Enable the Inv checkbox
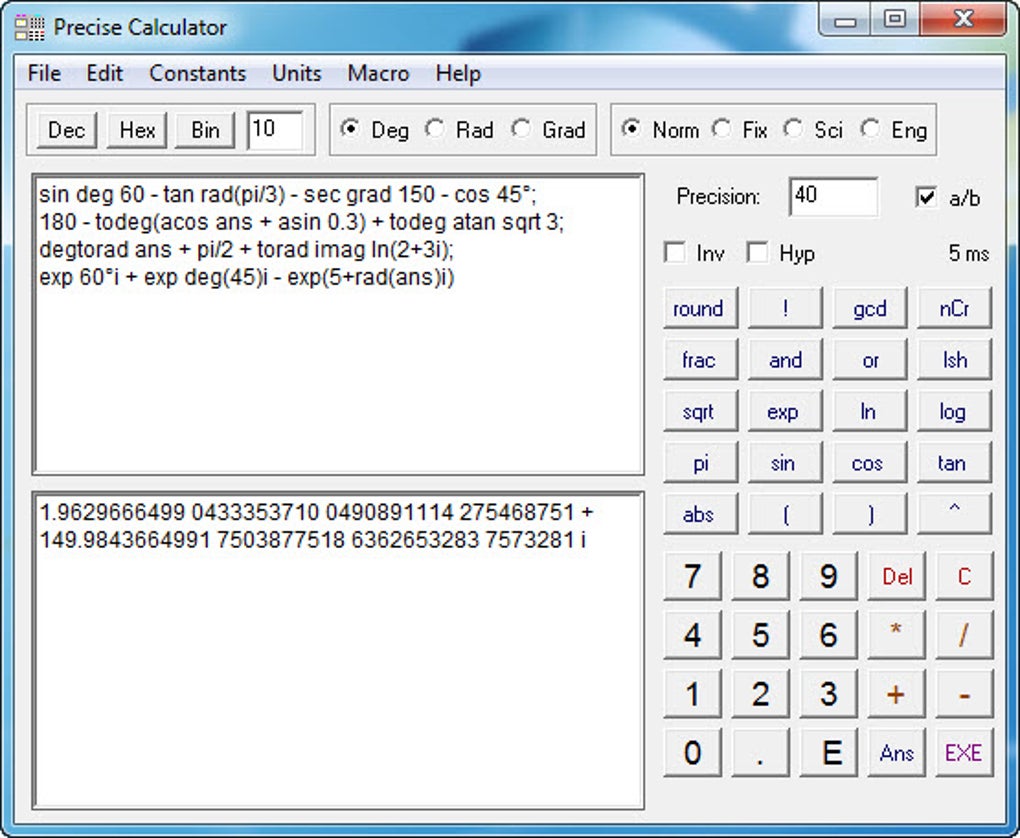 695,253
